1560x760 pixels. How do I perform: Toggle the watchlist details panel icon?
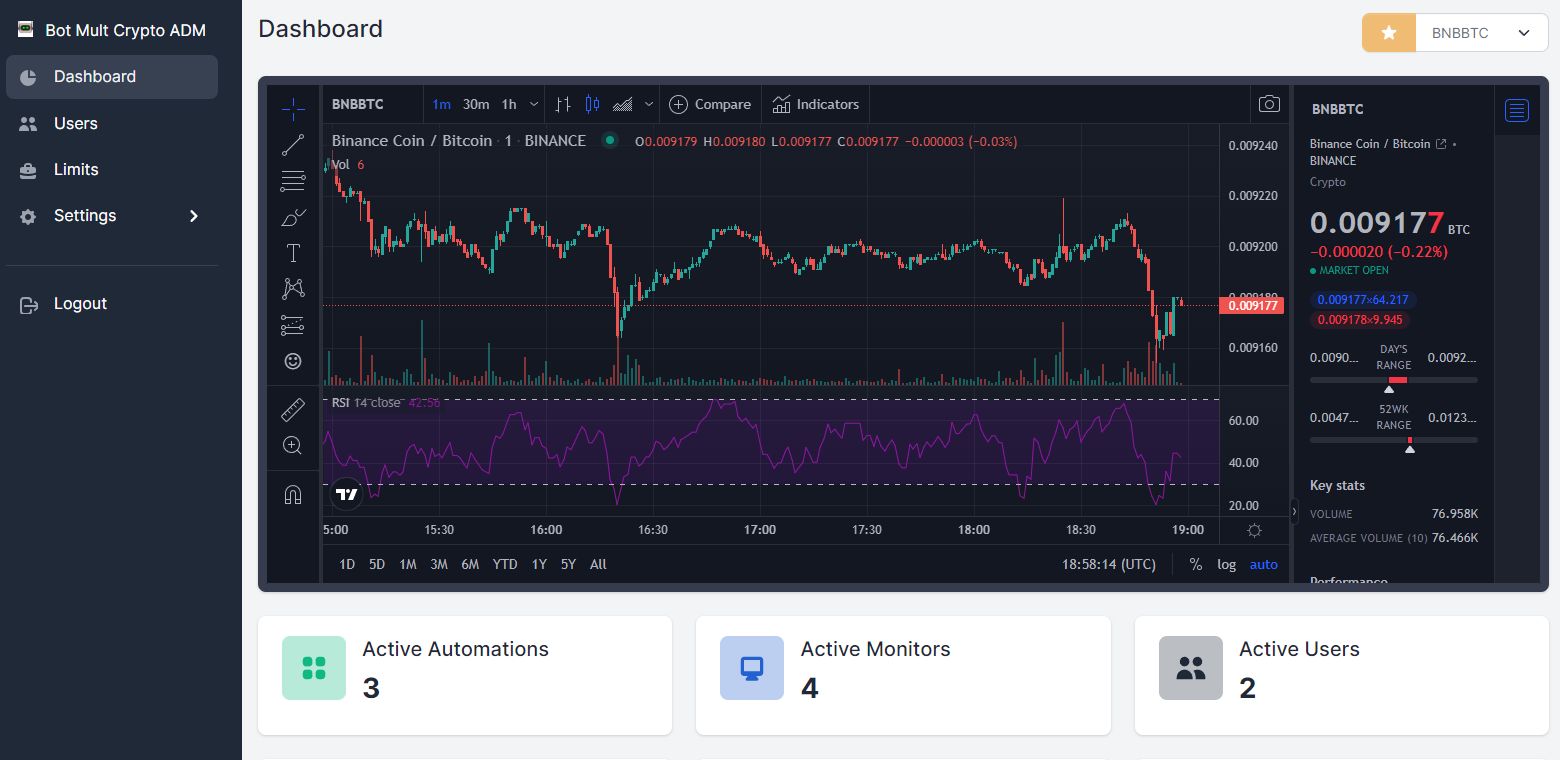1517,110
